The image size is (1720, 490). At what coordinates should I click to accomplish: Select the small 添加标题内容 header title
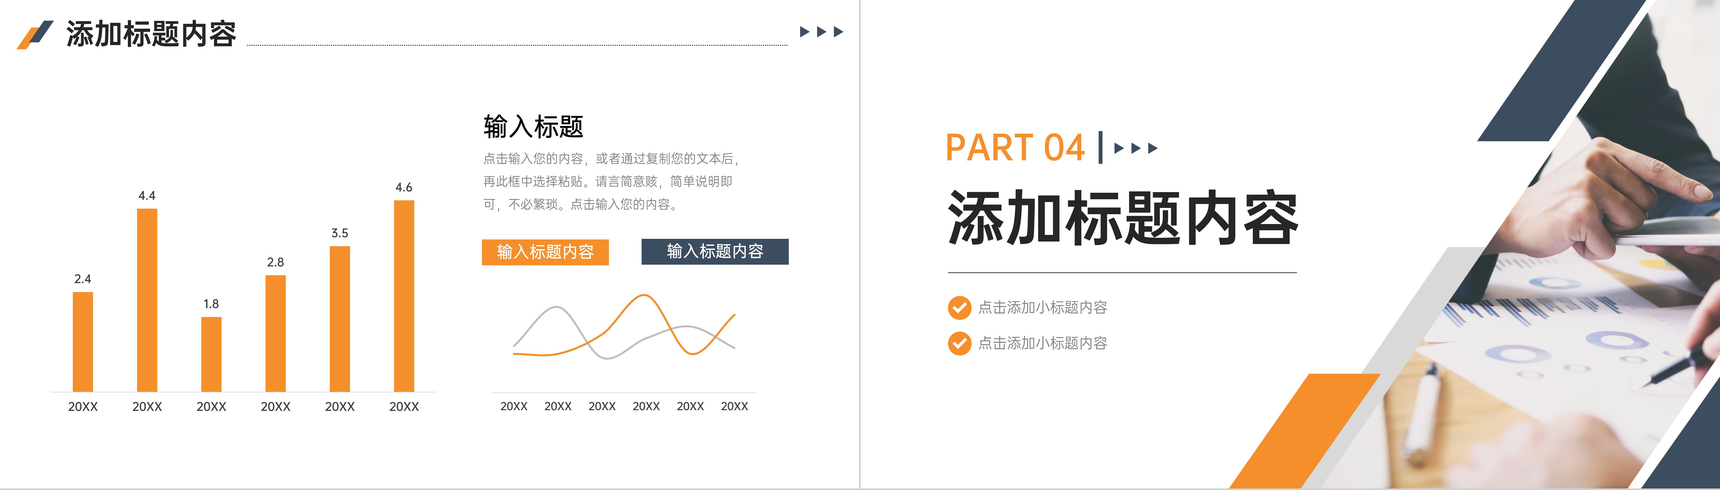tap(151, 34)
